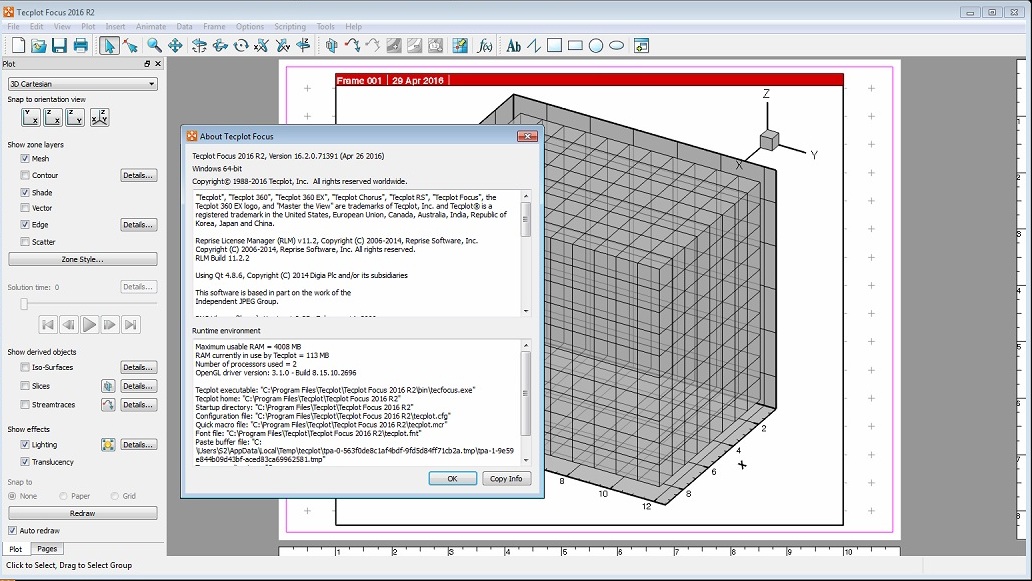Select the Adjustor tool
Viewport: 1032px width, 581px height.
[x=130, y=45]
